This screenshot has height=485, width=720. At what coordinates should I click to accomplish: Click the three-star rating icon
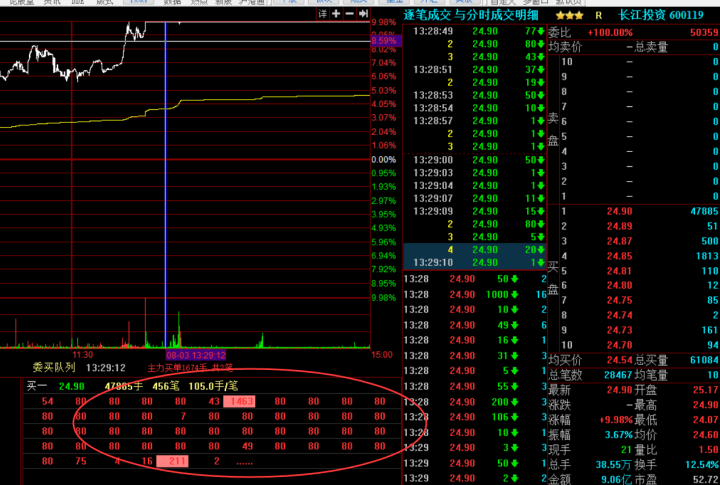[x=570, y=16]
